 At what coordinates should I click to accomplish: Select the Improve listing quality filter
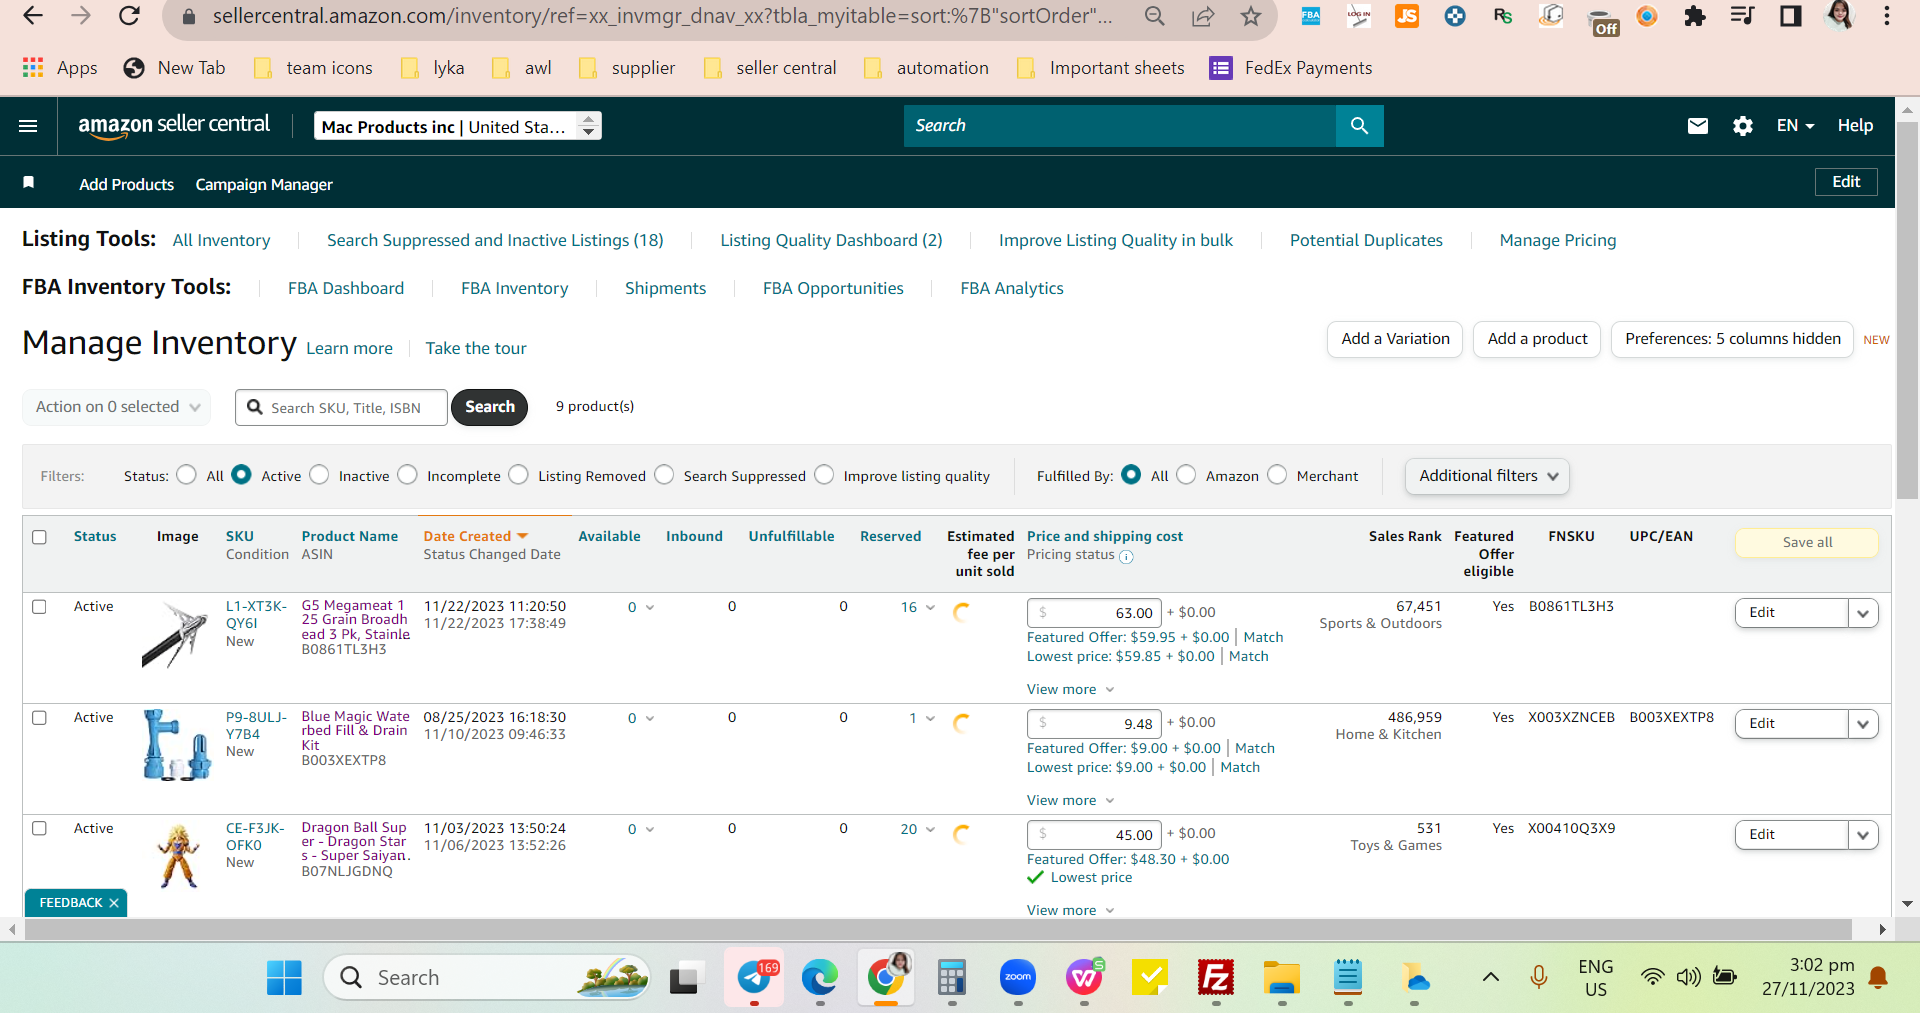(824, 475)
